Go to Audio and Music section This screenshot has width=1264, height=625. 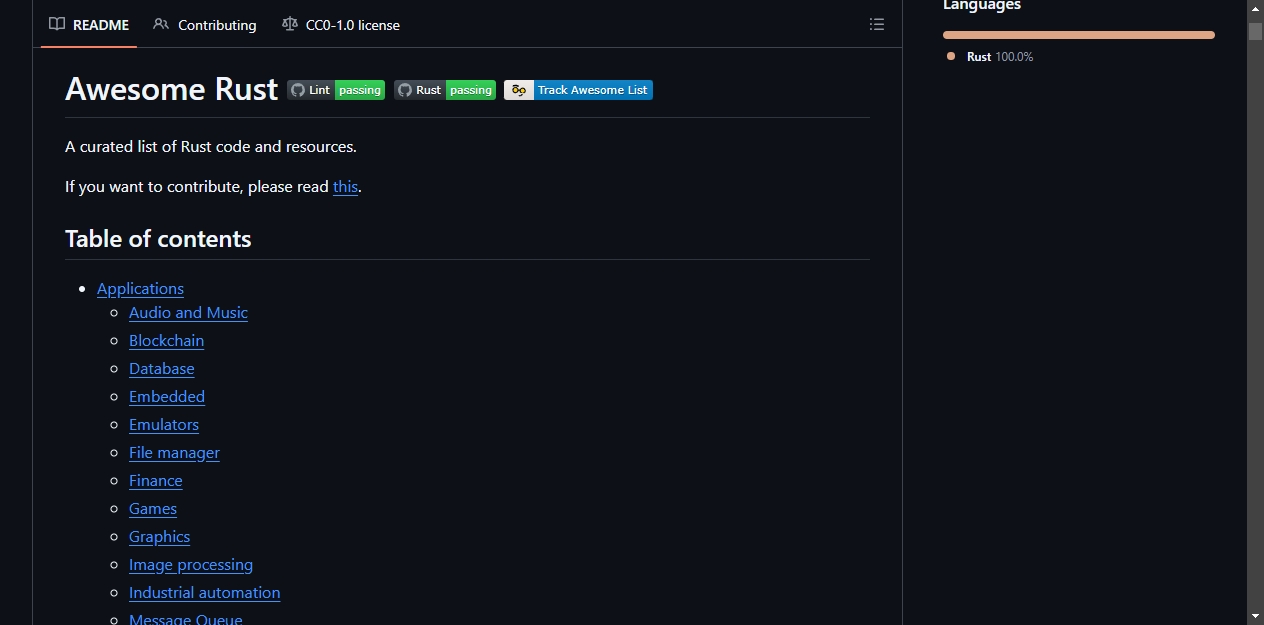[188, 313]
